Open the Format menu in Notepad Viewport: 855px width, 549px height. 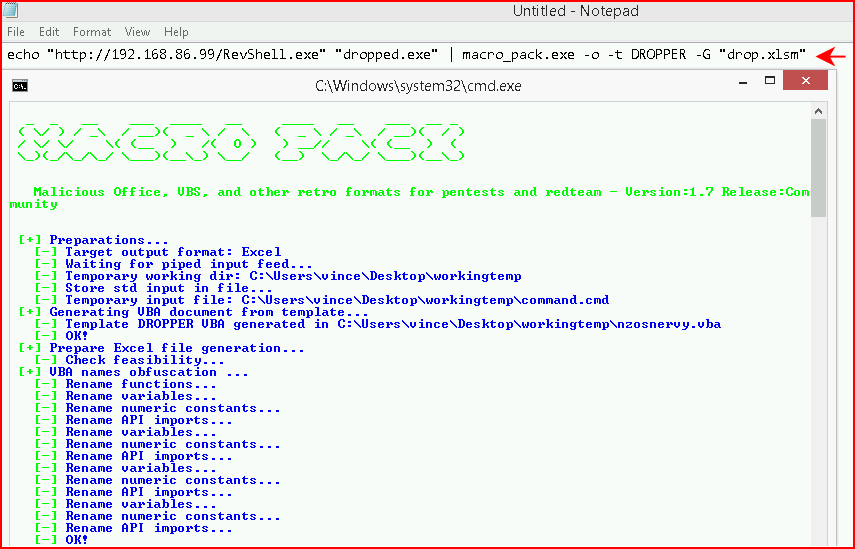[92, 32]
